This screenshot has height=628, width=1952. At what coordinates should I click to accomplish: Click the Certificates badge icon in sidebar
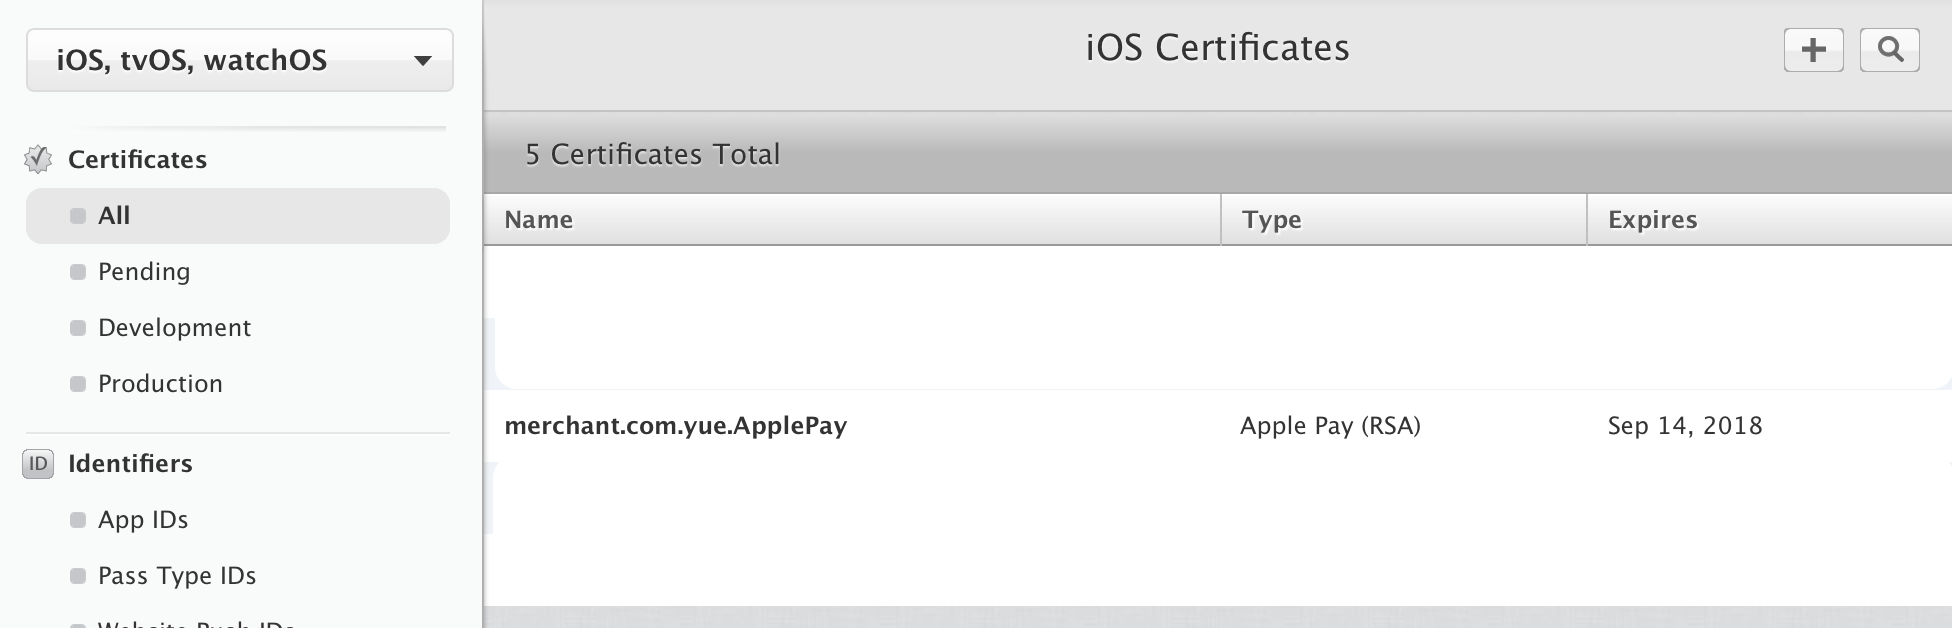pyautogui.click(x=38, y=159)
